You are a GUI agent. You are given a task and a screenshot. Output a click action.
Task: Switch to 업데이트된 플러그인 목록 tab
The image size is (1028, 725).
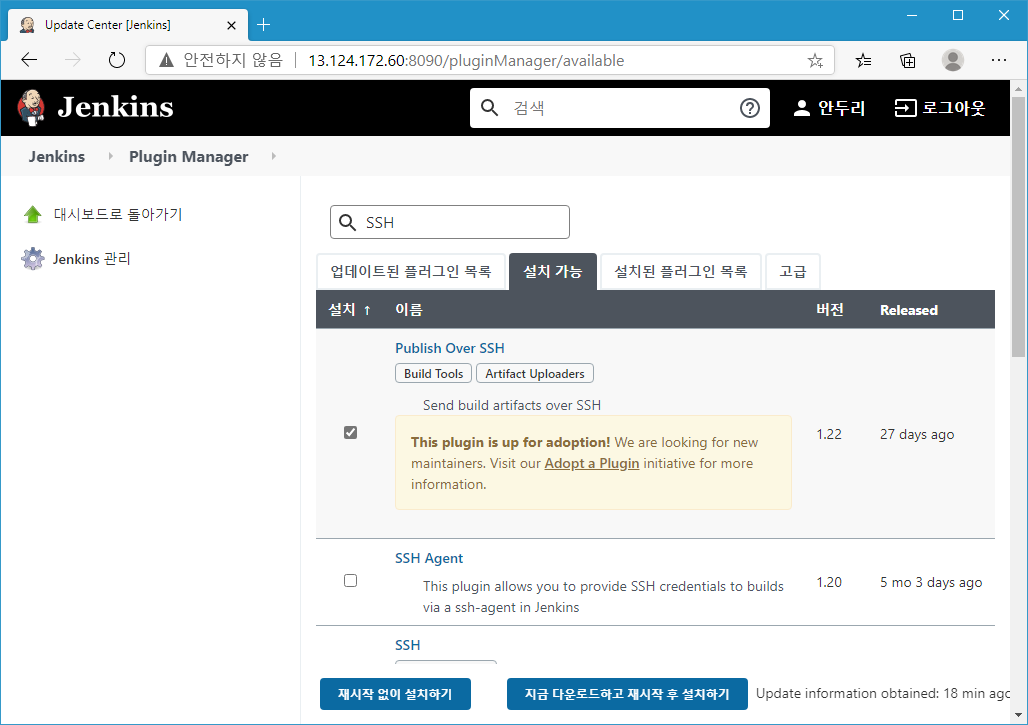411,271
